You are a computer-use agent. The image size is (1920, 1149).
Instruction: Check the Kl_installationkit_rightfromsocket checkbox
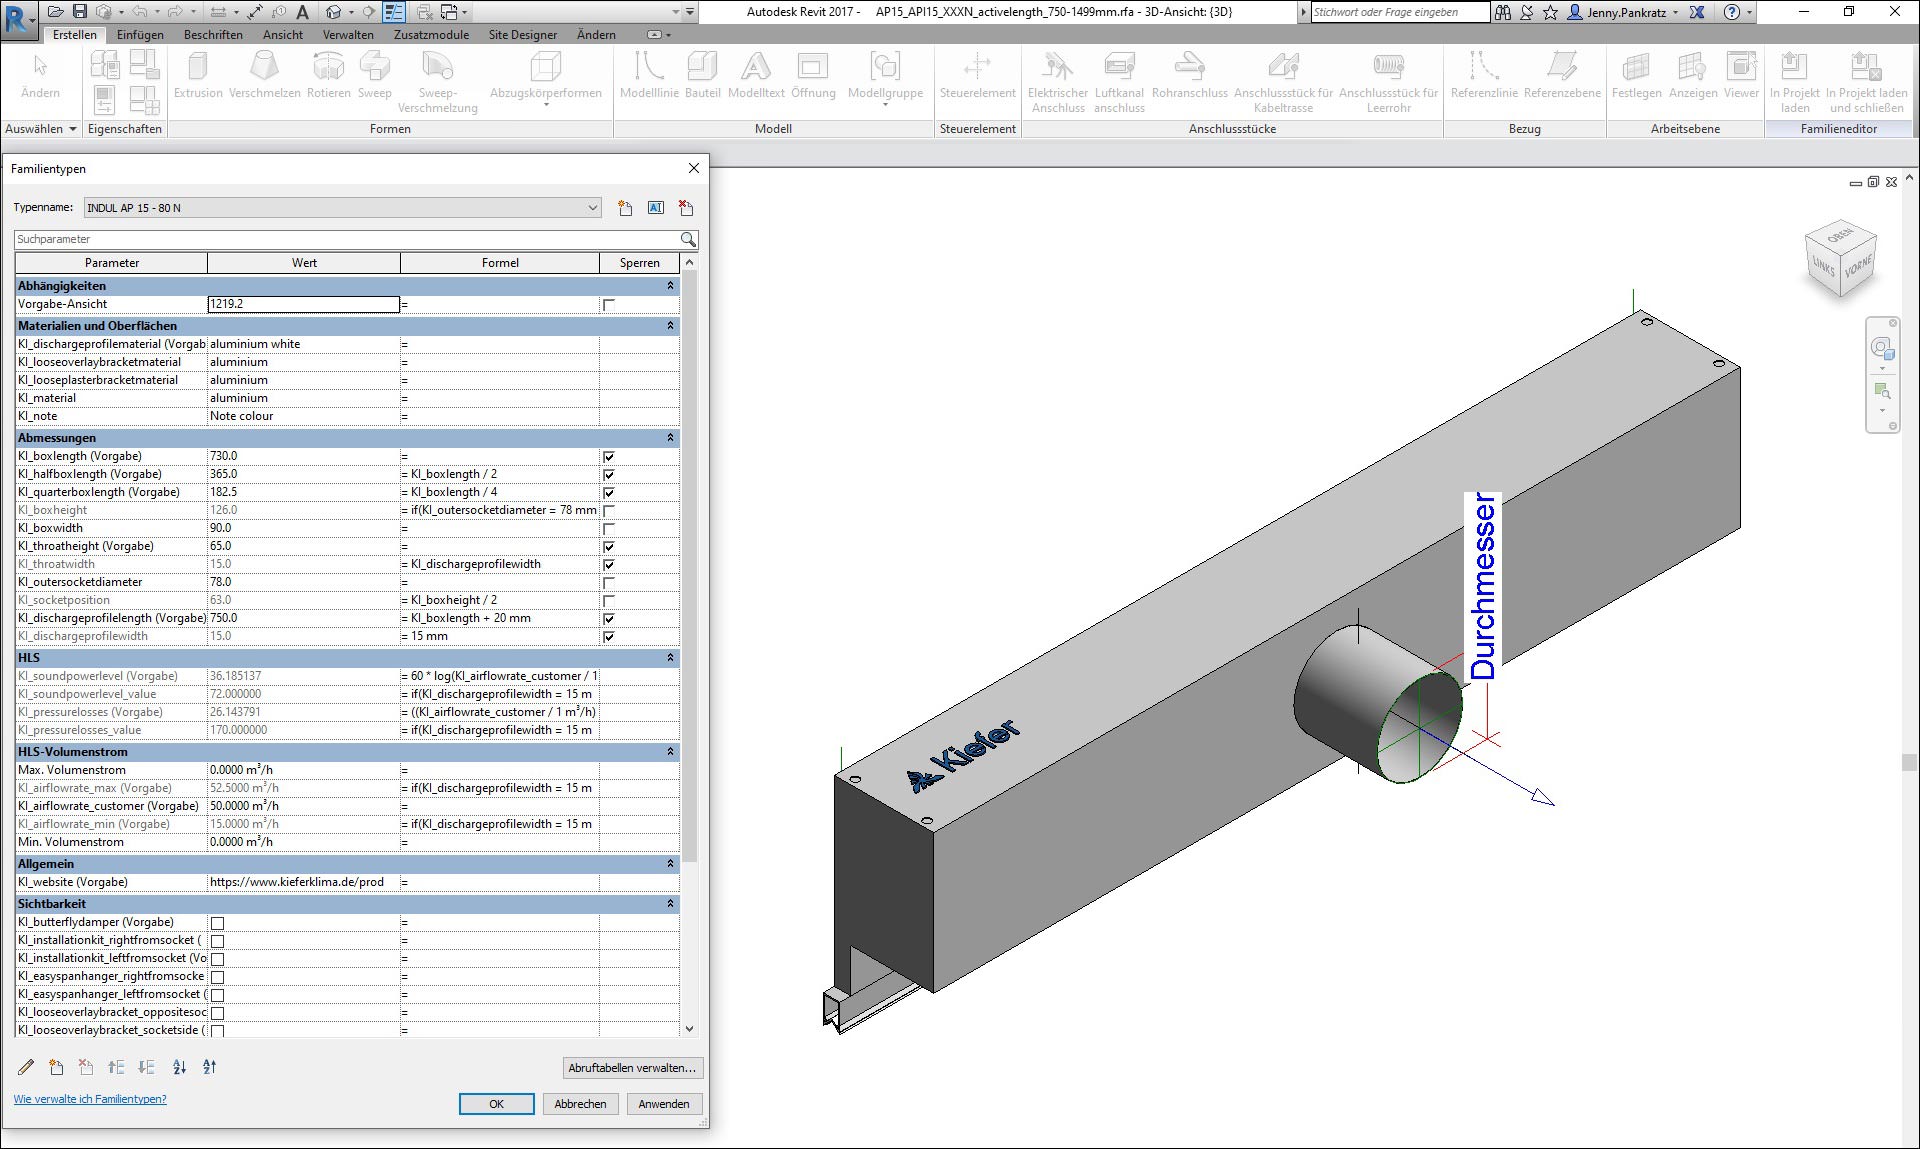[x=217, y=941]
